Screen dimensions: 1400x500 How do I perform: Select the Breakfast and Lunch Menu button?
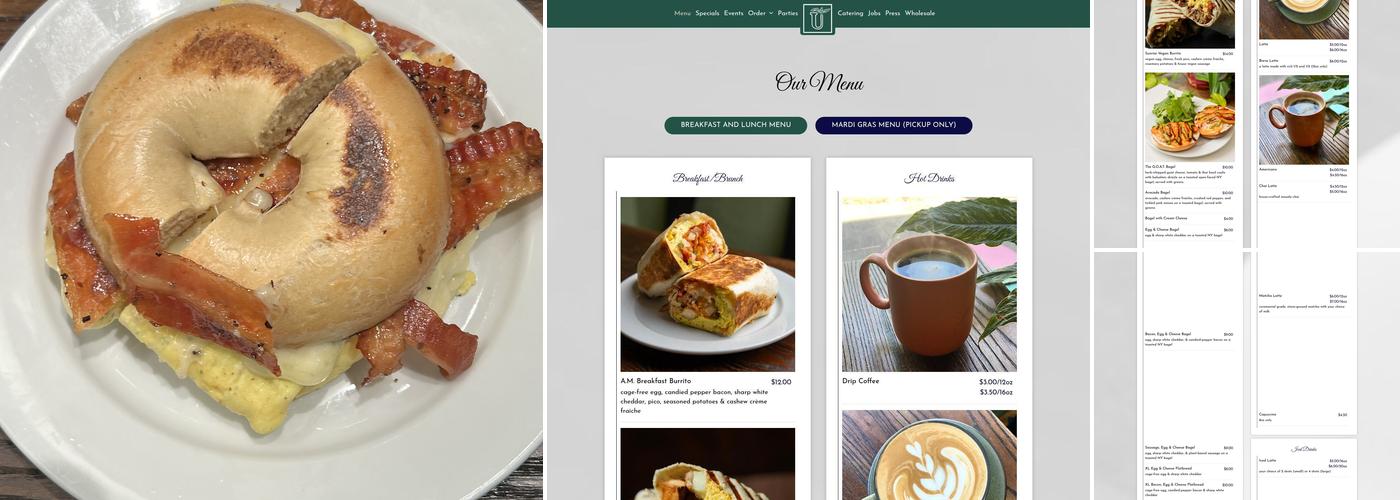[x=736, y=125]
